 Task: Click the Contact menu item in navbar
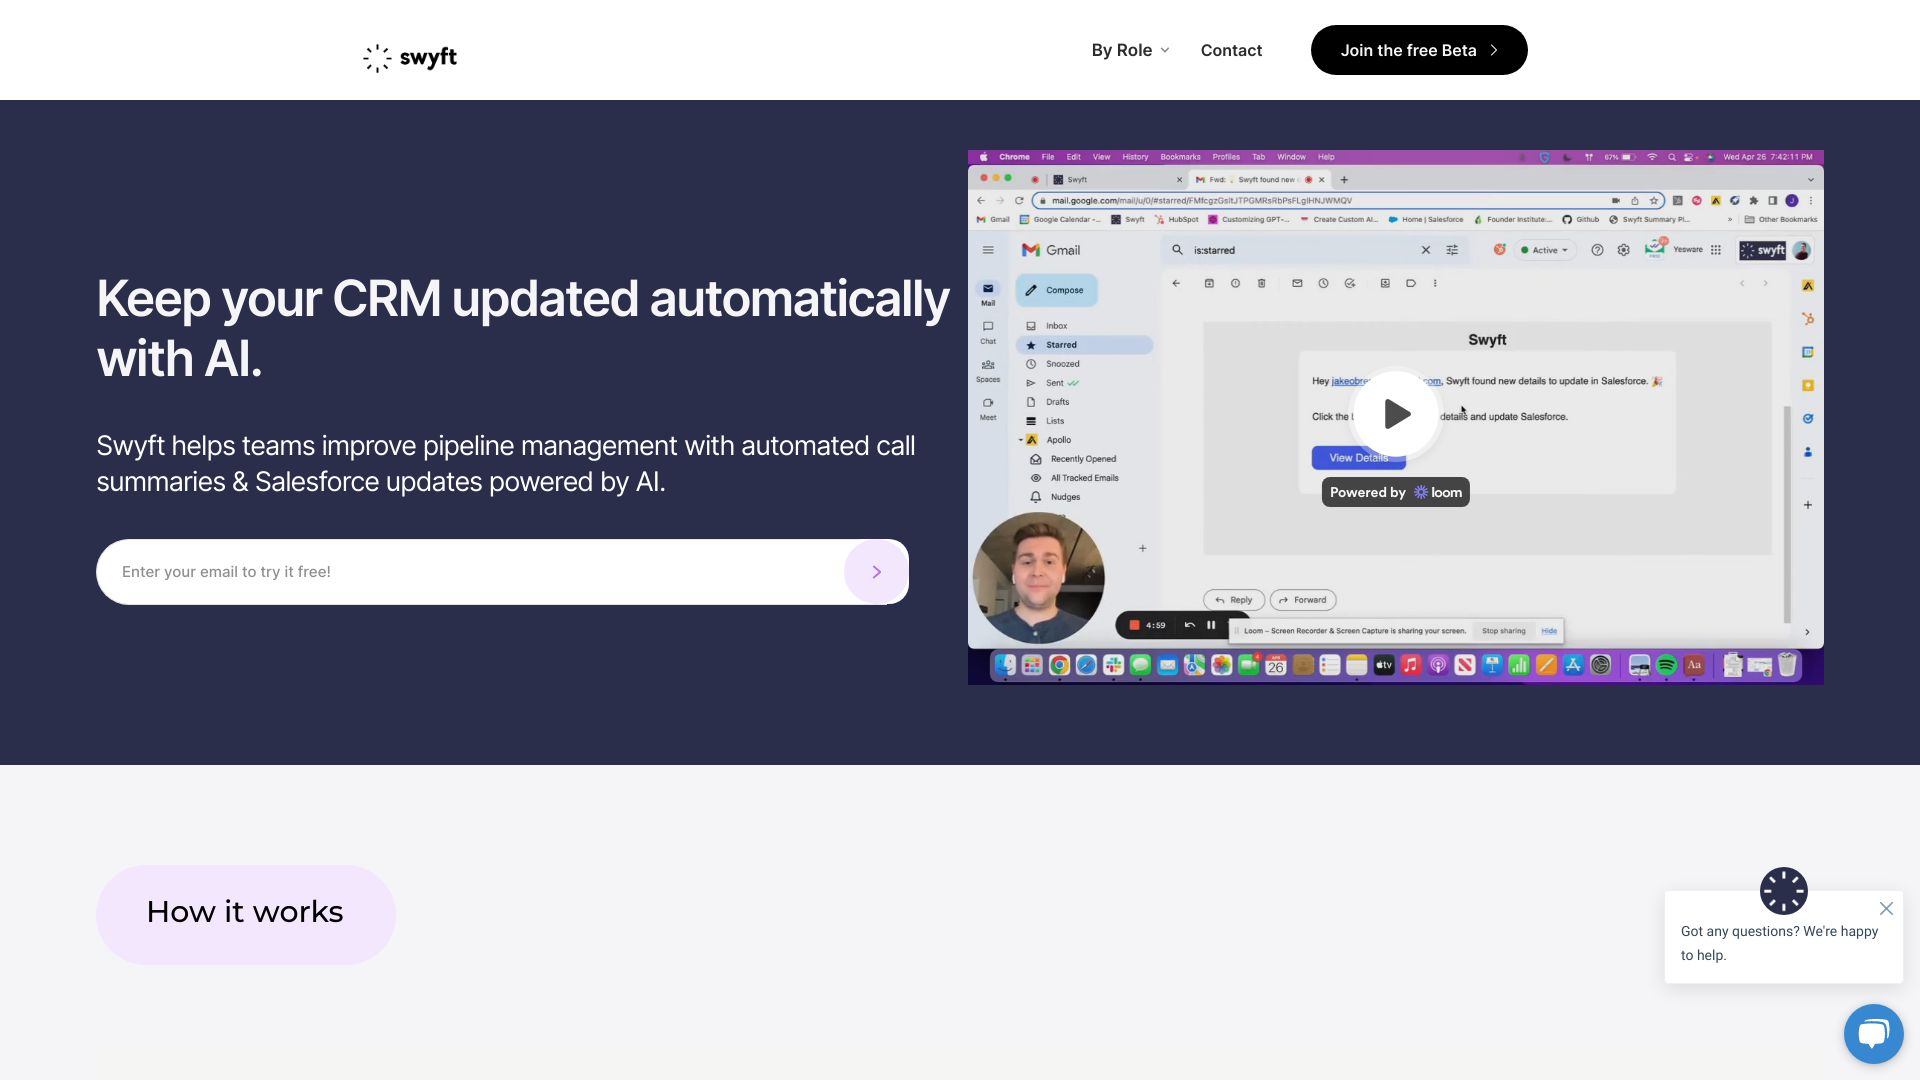tap(1232, 50)
